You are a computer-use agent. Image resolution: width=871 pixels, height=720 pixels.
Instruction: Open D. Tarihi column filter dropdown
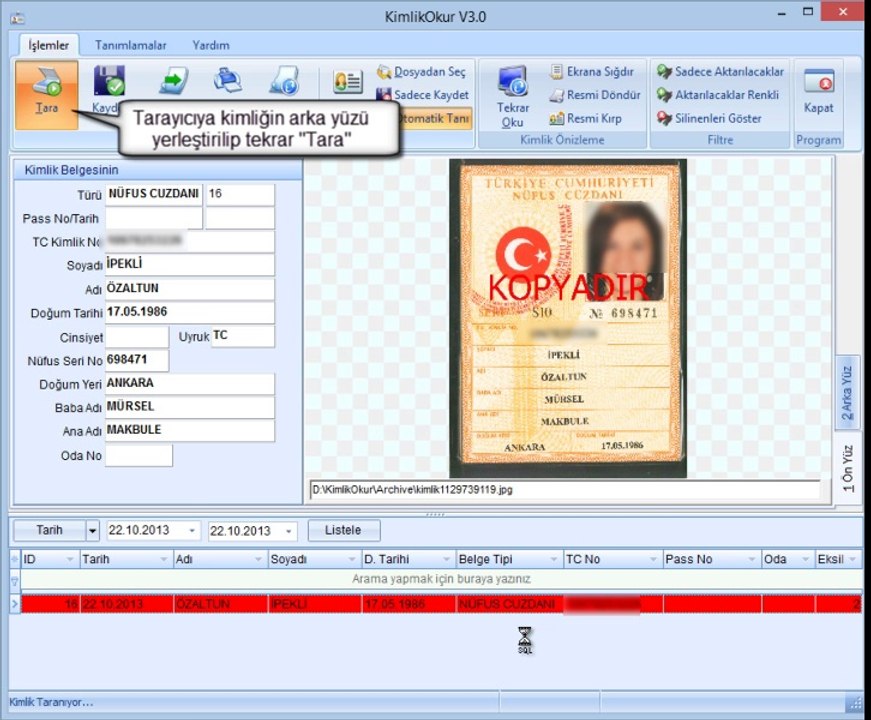tap(447, 559)
